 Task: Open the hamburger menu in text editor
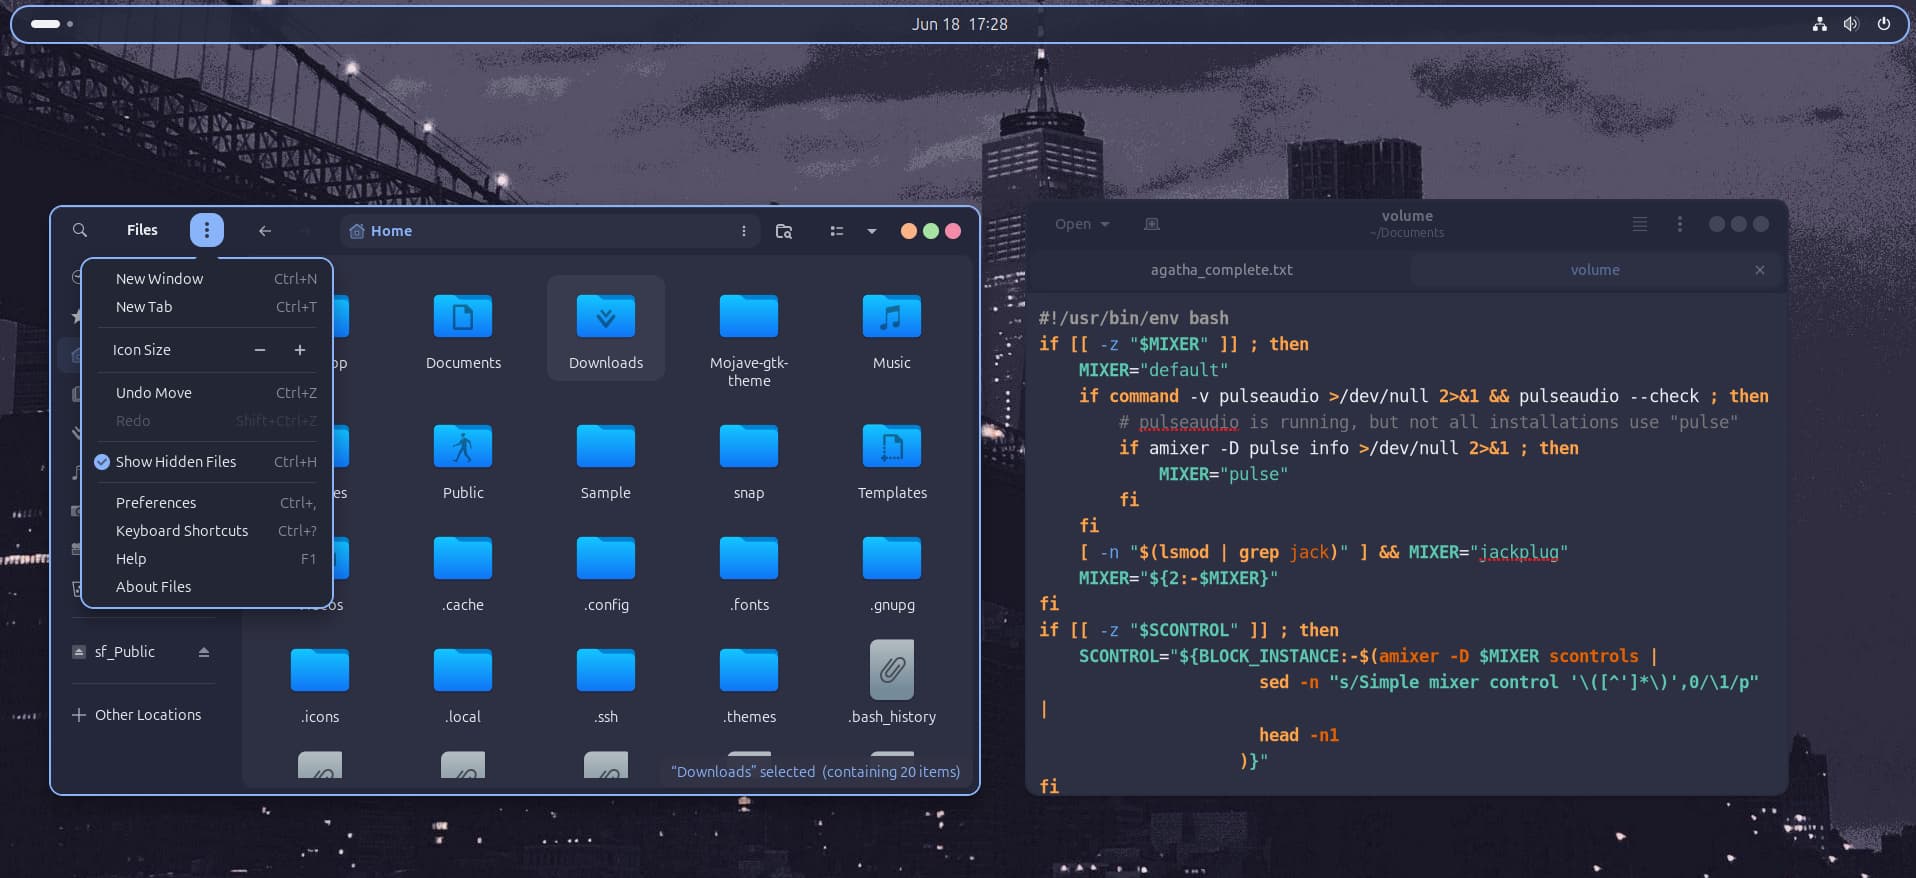[1640, 224]
